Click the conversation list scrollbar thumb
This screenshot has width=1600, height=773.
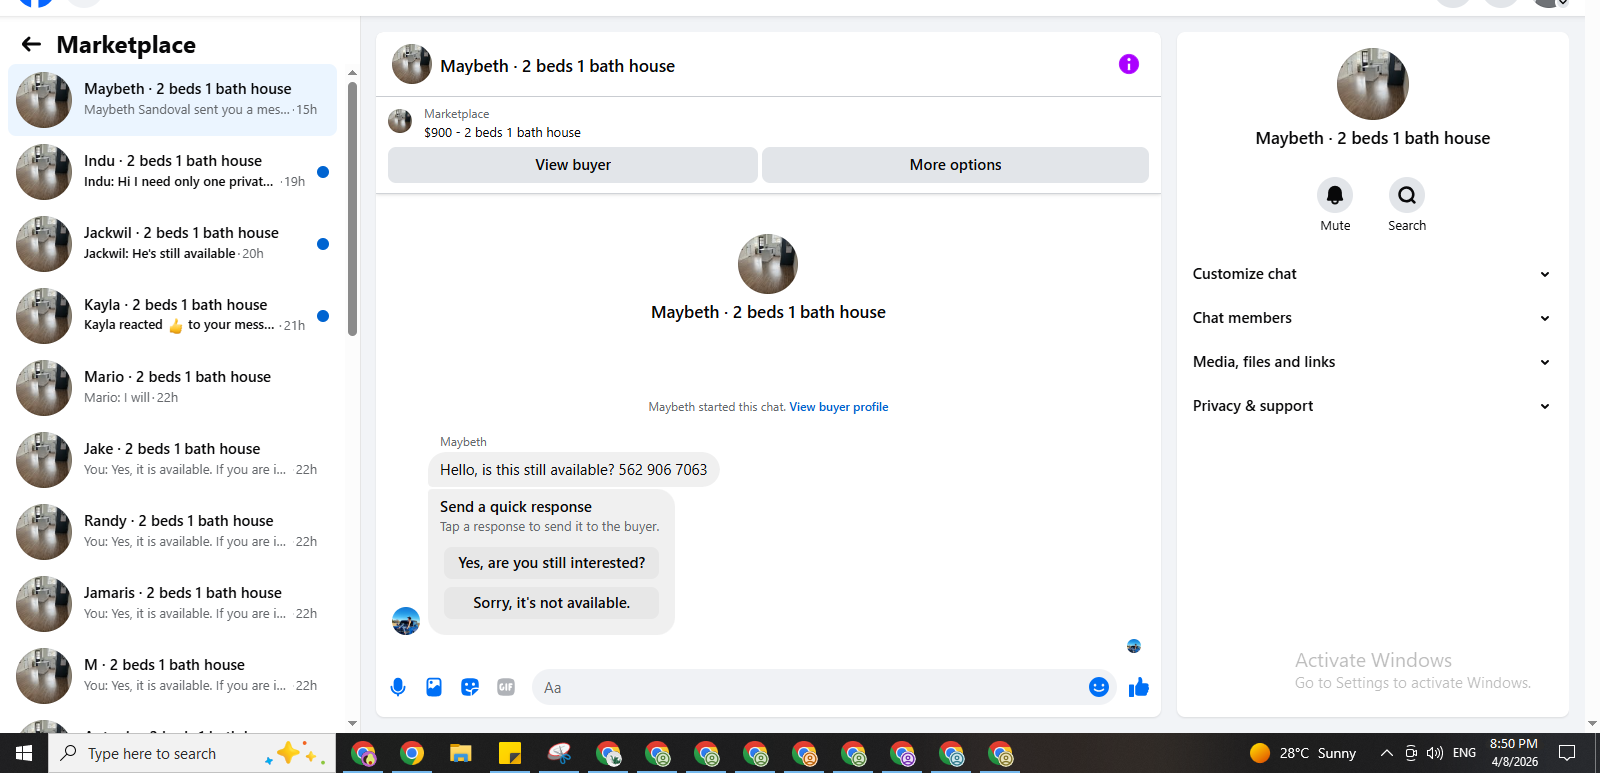tap(352, 208)
